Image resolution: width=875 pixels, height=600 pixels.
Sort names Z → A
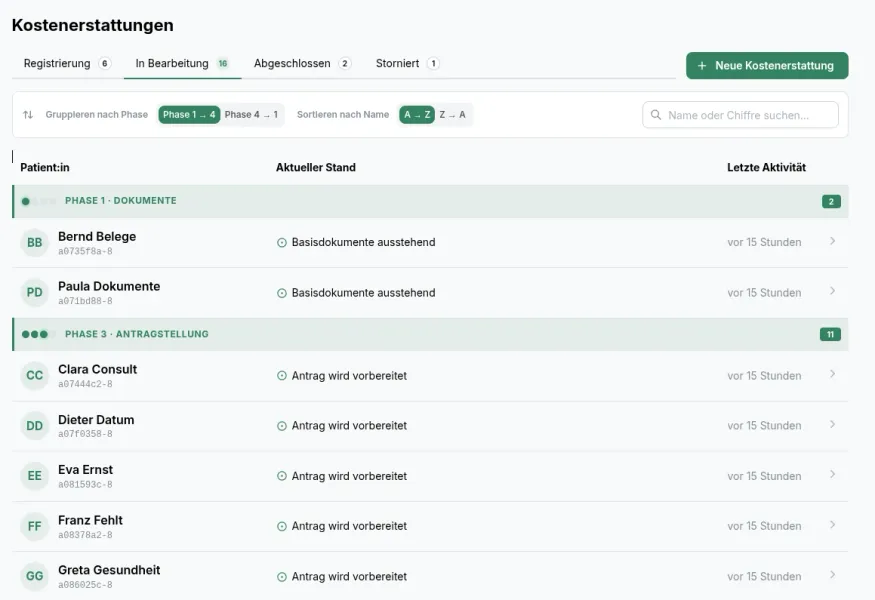click(x=453, y=114)
